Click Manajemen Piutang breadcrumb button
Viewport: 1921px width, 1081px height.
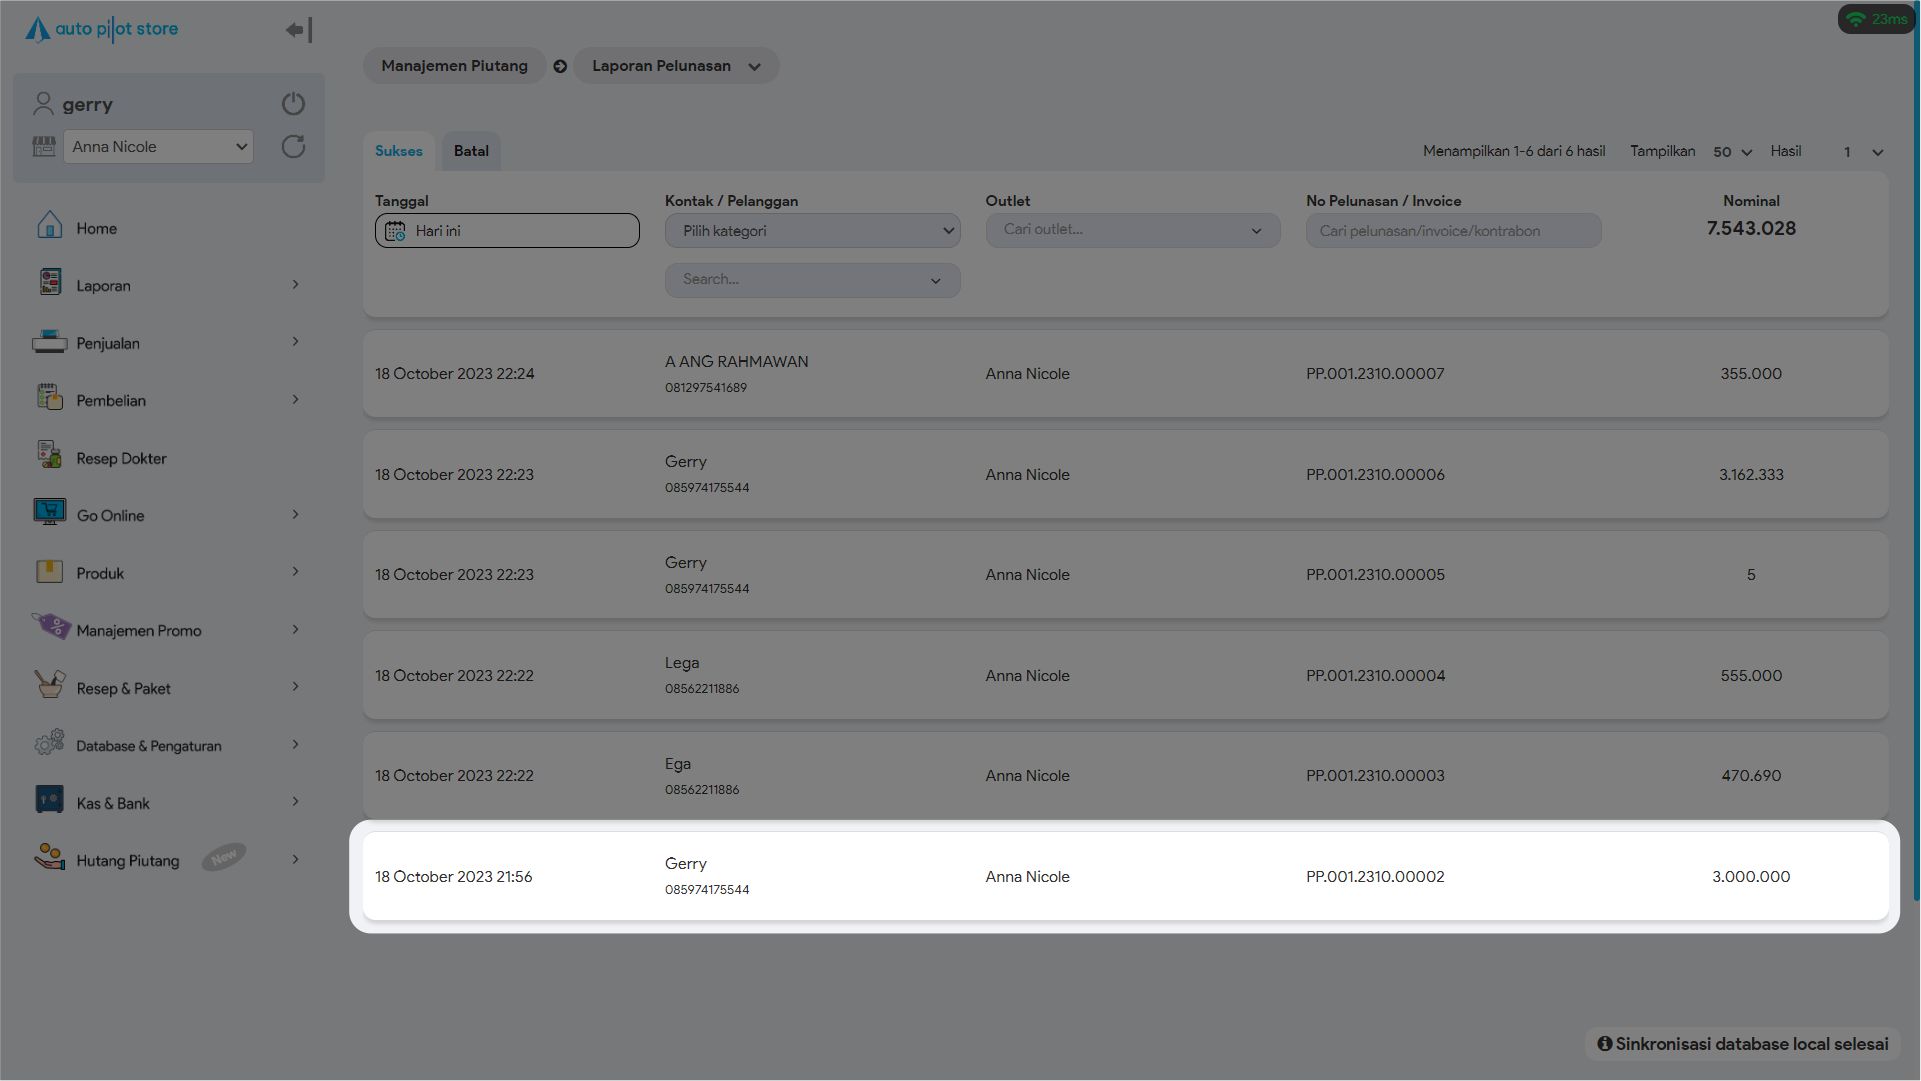pyautogui.click(x=454, y=66)
